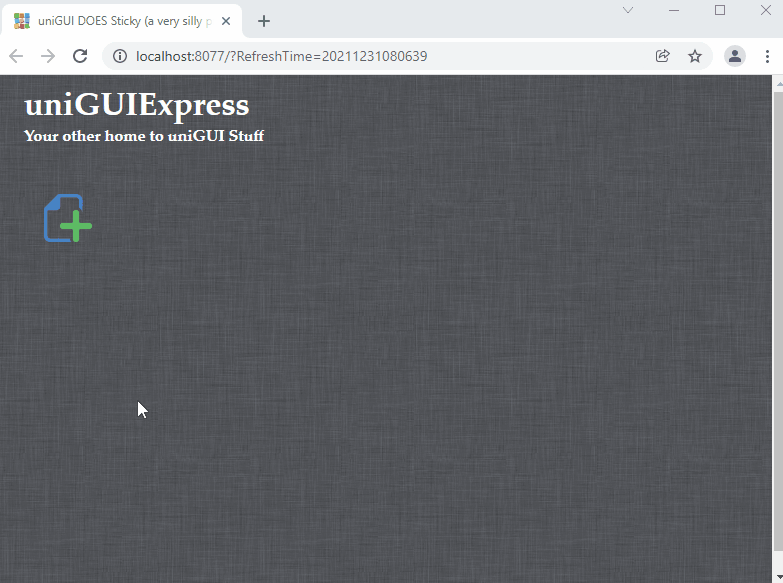Click the uniGUIExpress heading
The width and height of the screenshot is (783, 583).
137,104
